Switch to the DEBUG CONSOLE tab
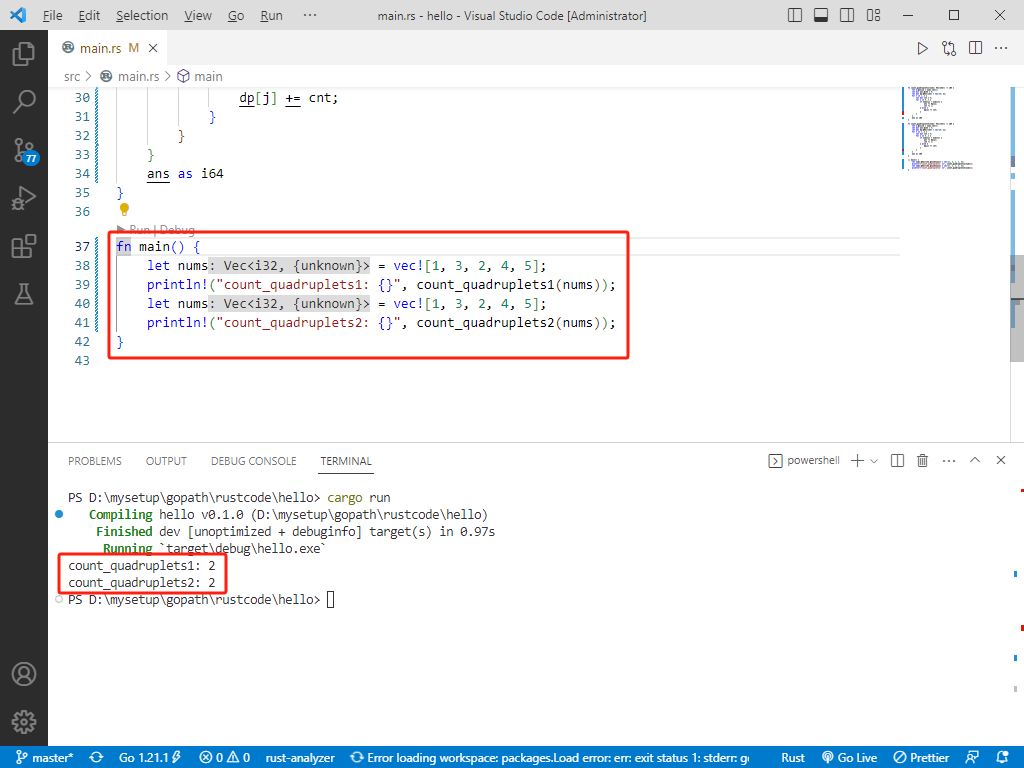 (x=253, y=461)
